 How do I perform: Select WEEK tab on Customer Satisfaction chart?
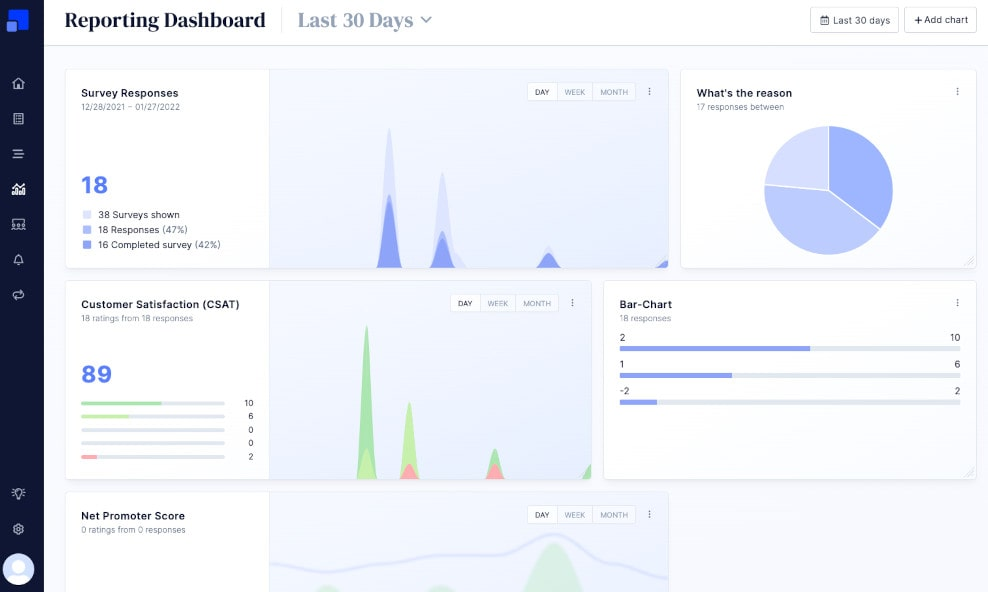coord(497,303)
